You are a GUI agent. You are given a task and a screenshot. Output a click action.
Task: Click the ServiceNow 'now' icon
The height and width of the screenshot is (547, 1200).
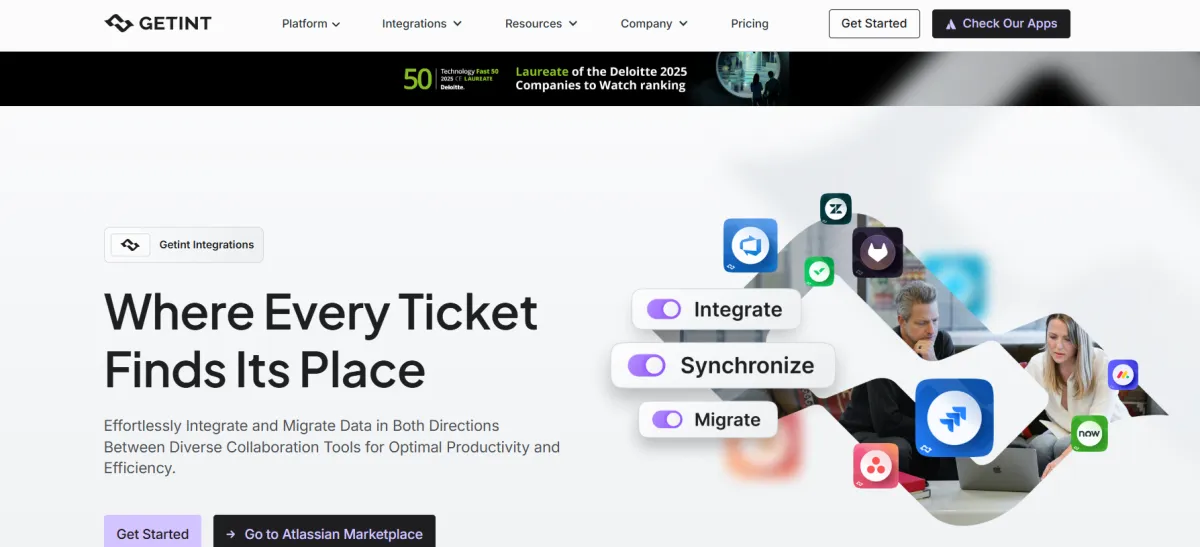[1089, 433]
